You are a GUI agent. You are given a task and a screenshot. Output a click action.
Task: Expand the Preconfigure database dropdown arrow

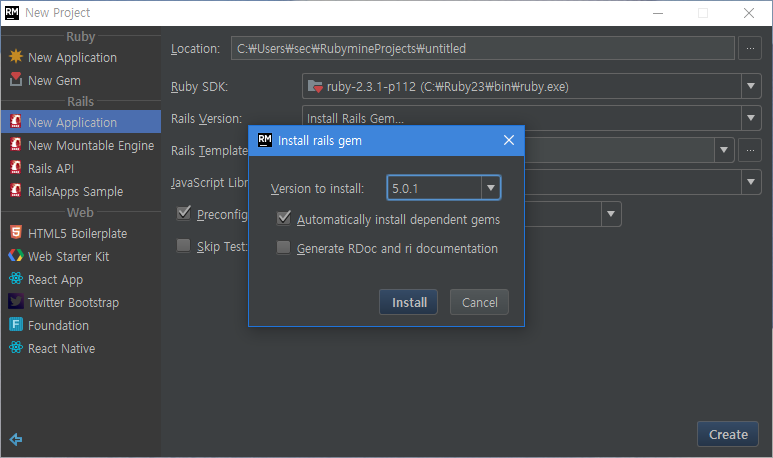click(611, 214)
